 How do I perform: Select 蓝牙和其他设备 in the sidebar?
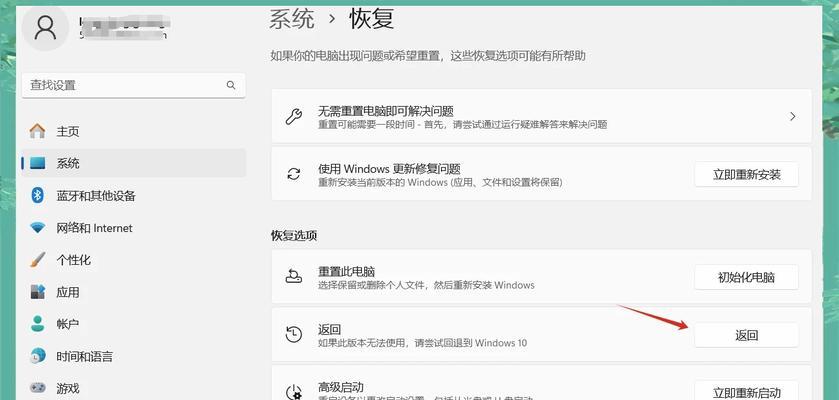pyautogui.click(x=133, y=195)
